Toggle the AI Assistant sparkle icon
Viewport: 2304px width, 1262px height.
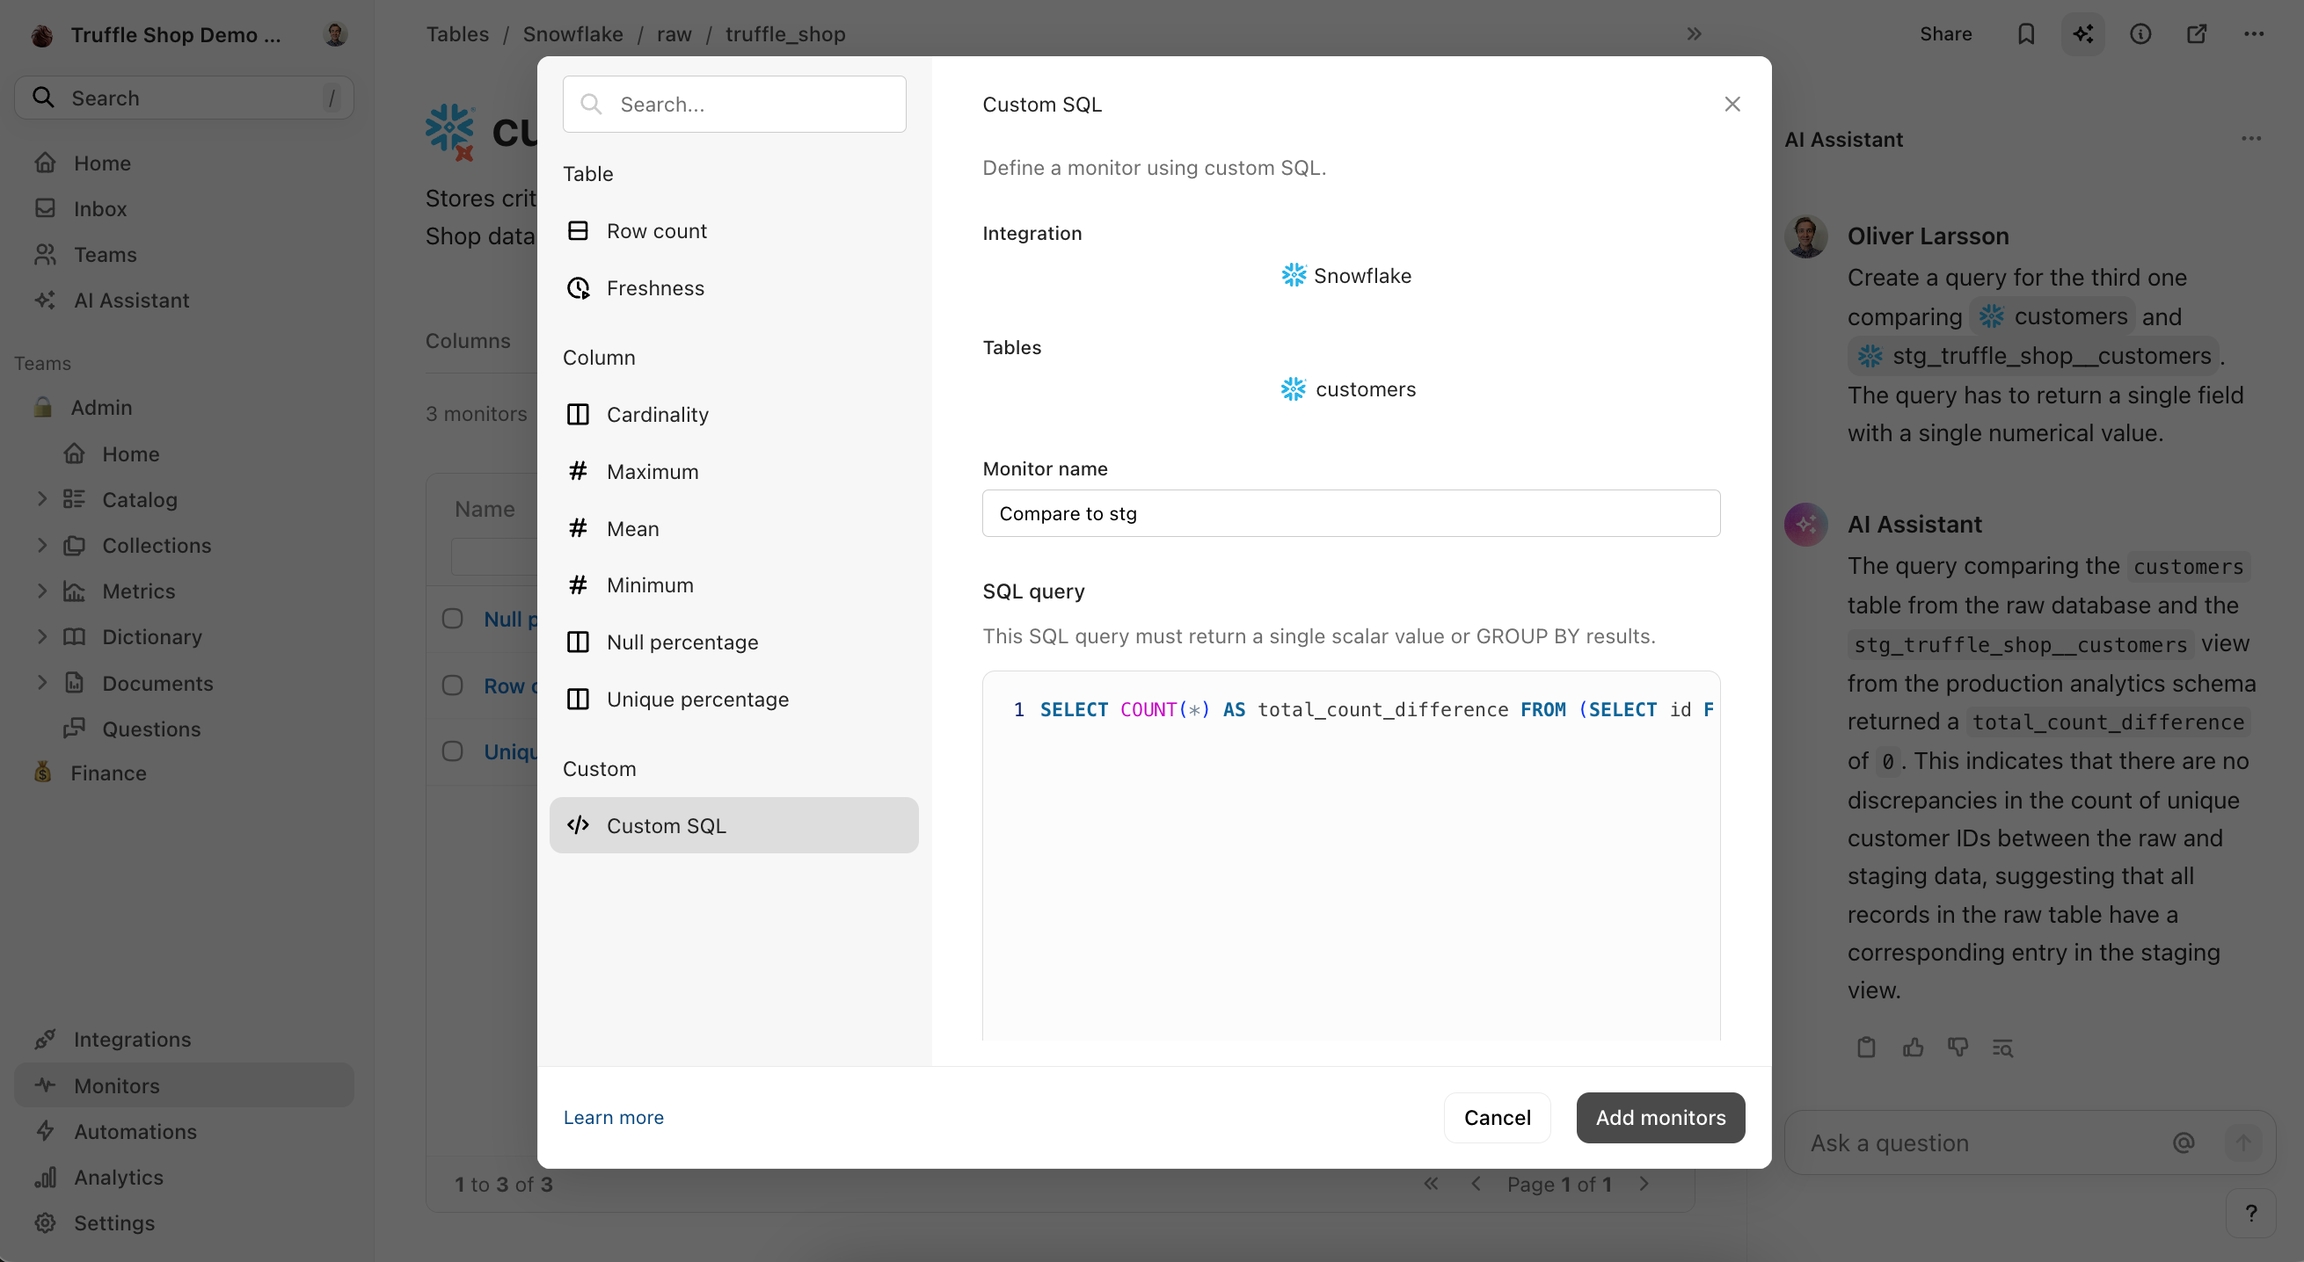2083,34
